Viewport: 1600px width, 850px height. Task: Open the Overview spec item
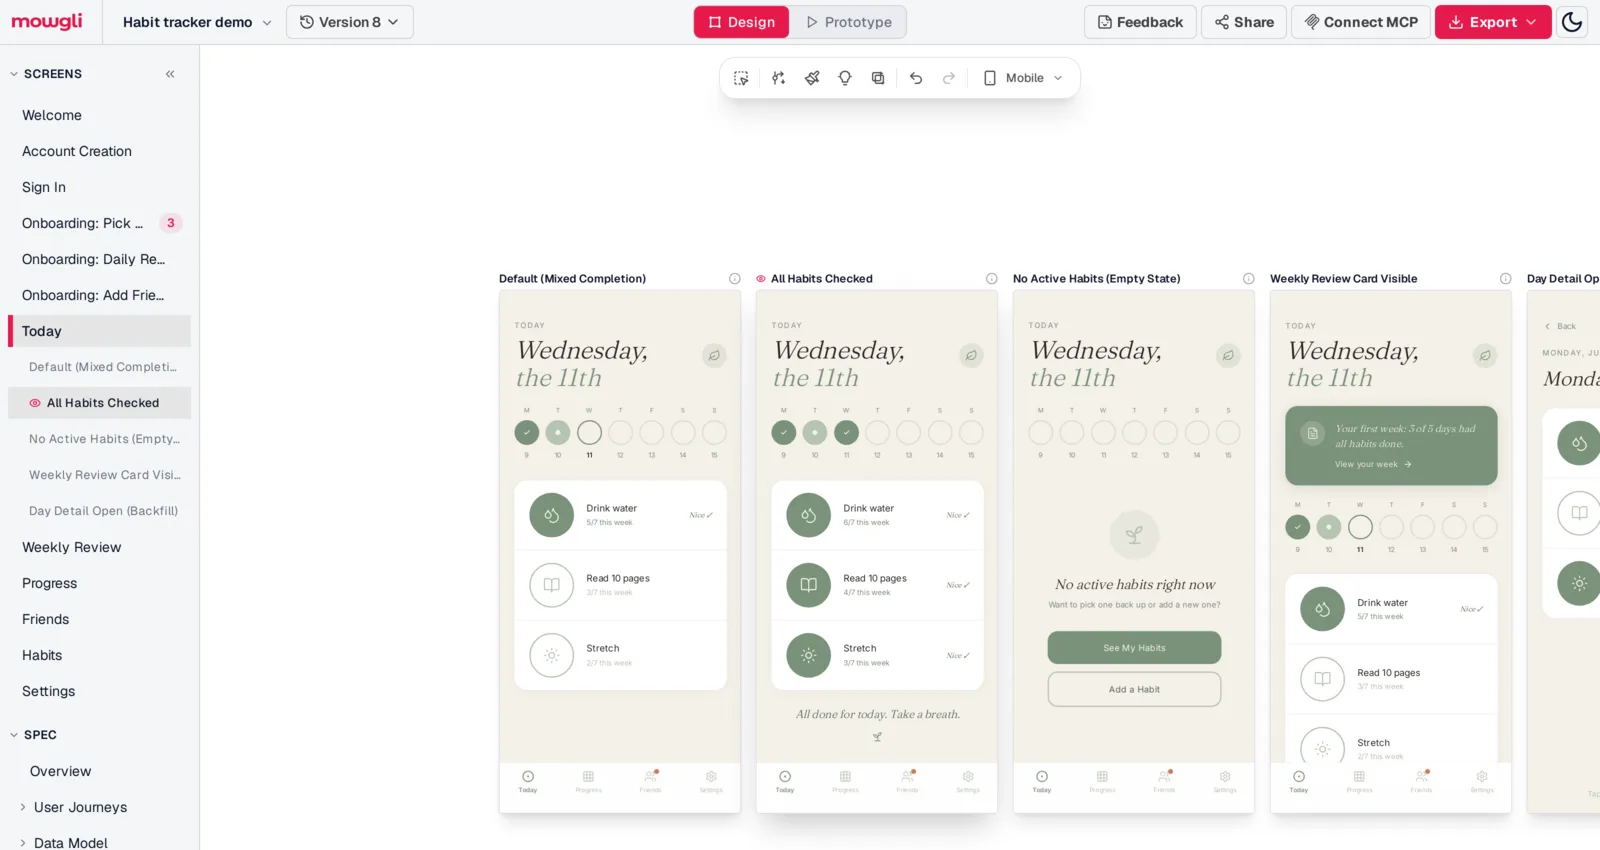coord(99,771)
